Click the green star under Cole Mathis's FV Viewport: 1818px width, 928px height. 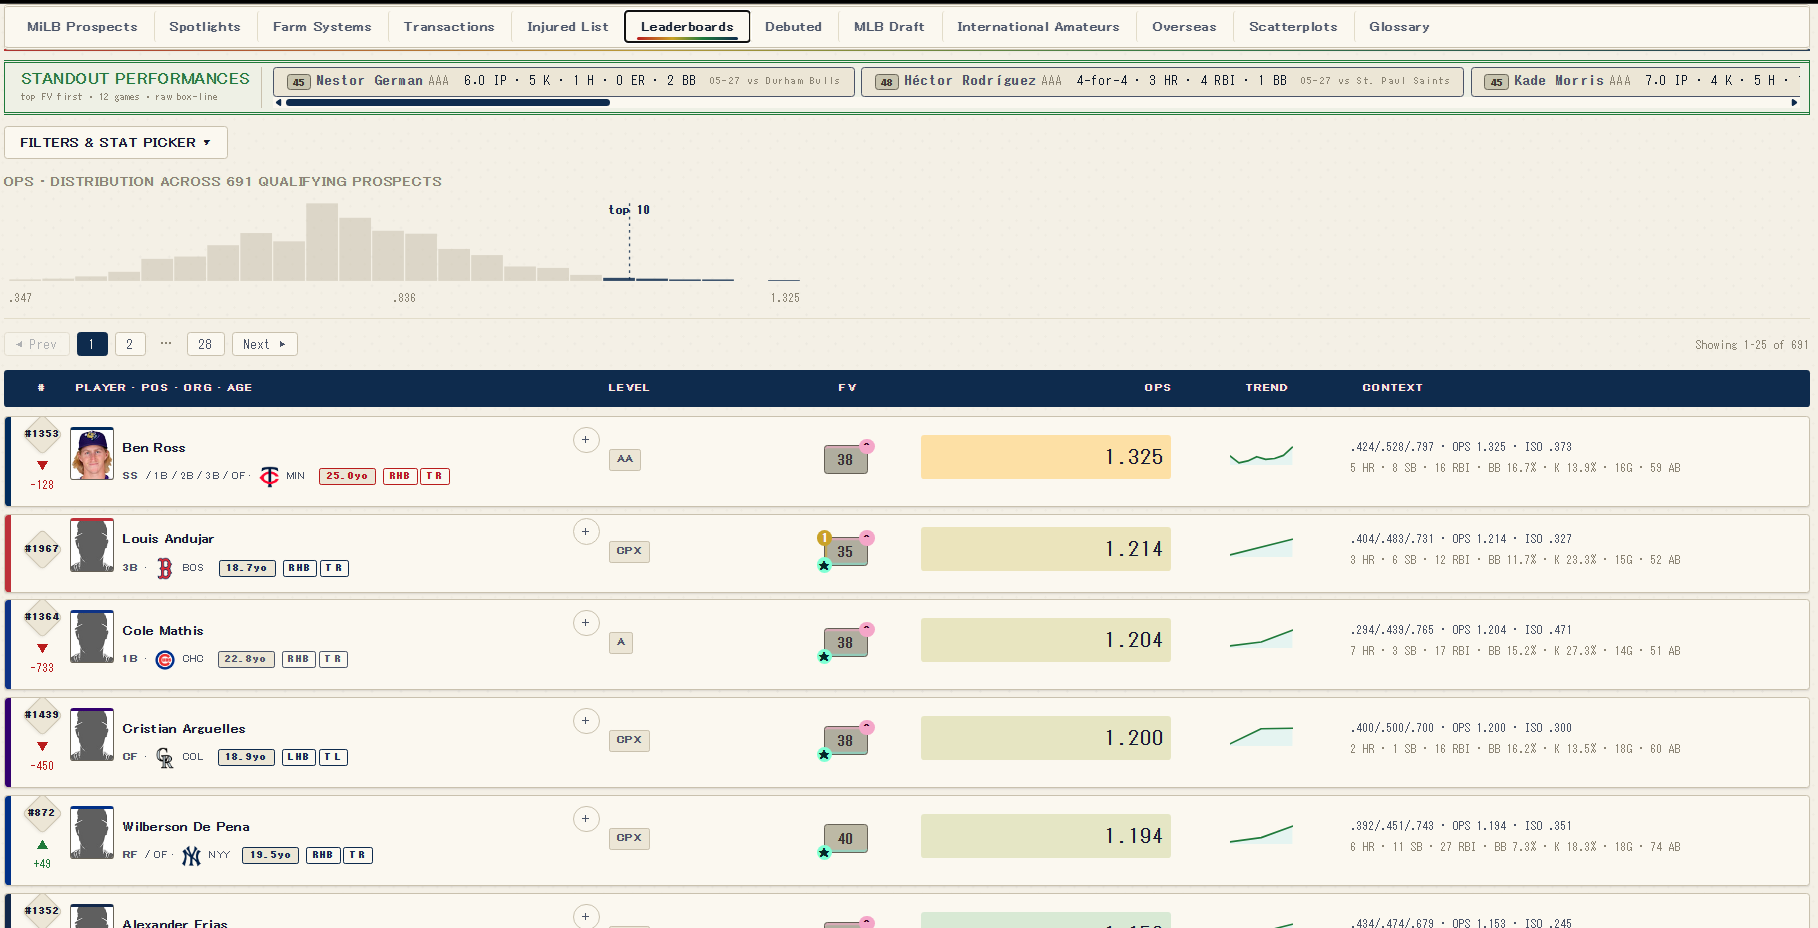824,657
